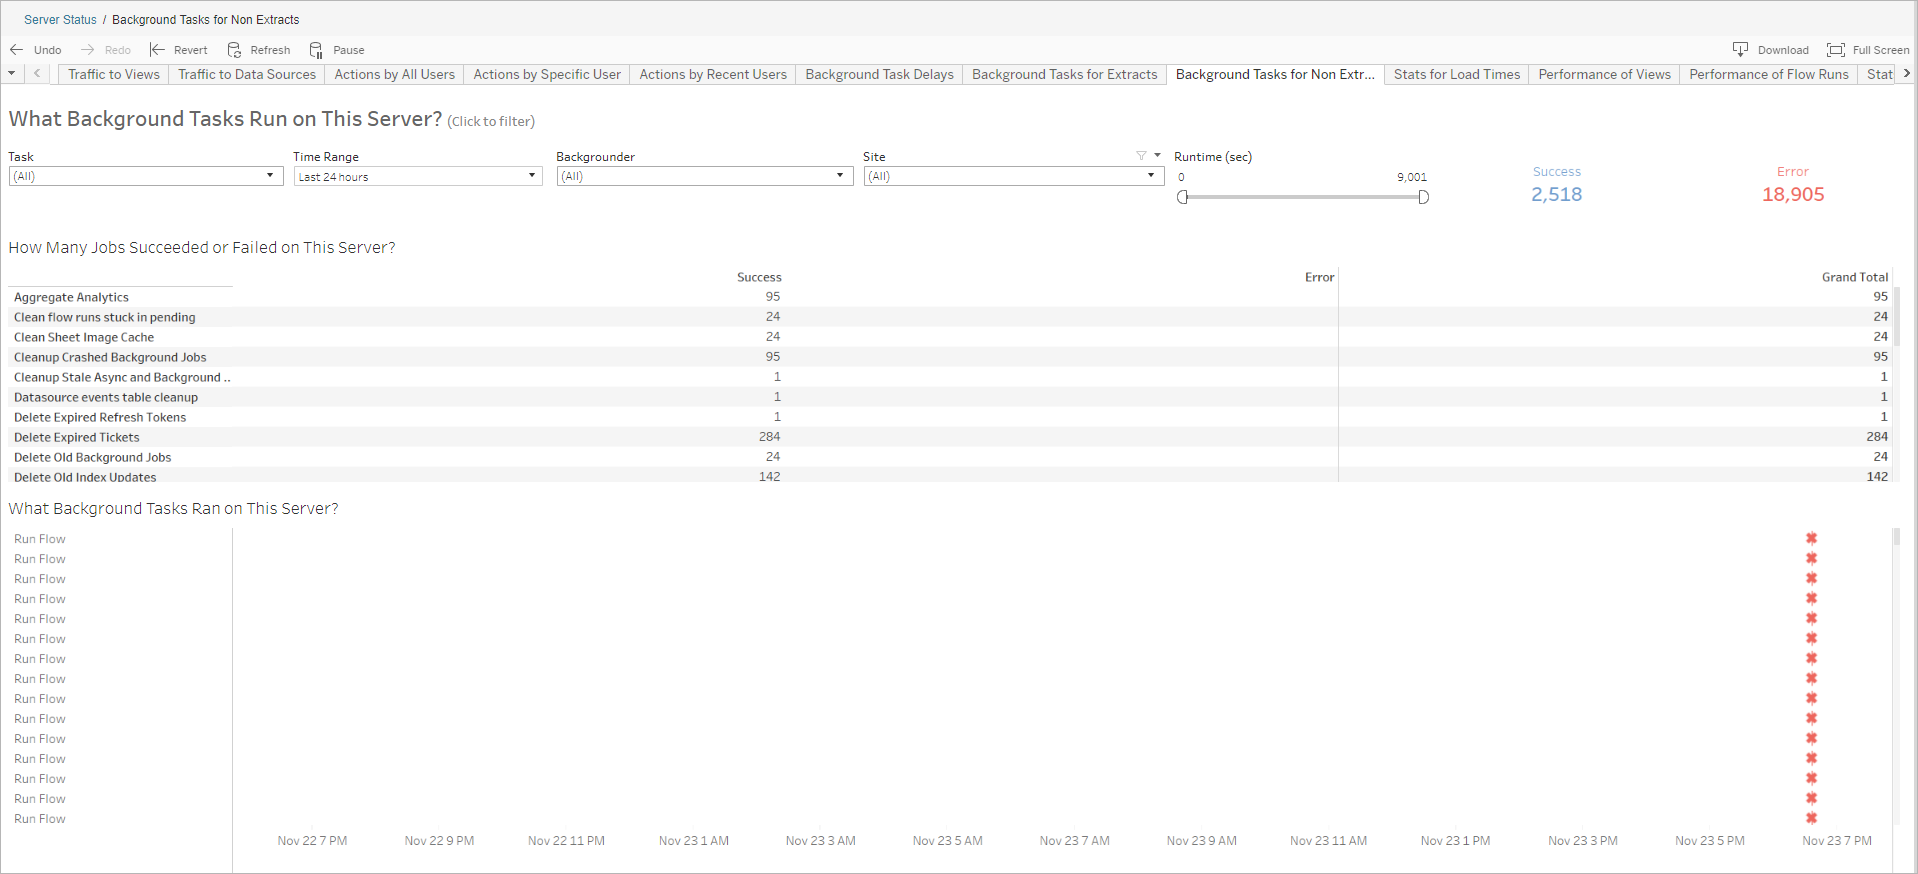Click the Revert icon
This screenshot has height=874, width=1918.
point(157,50)
